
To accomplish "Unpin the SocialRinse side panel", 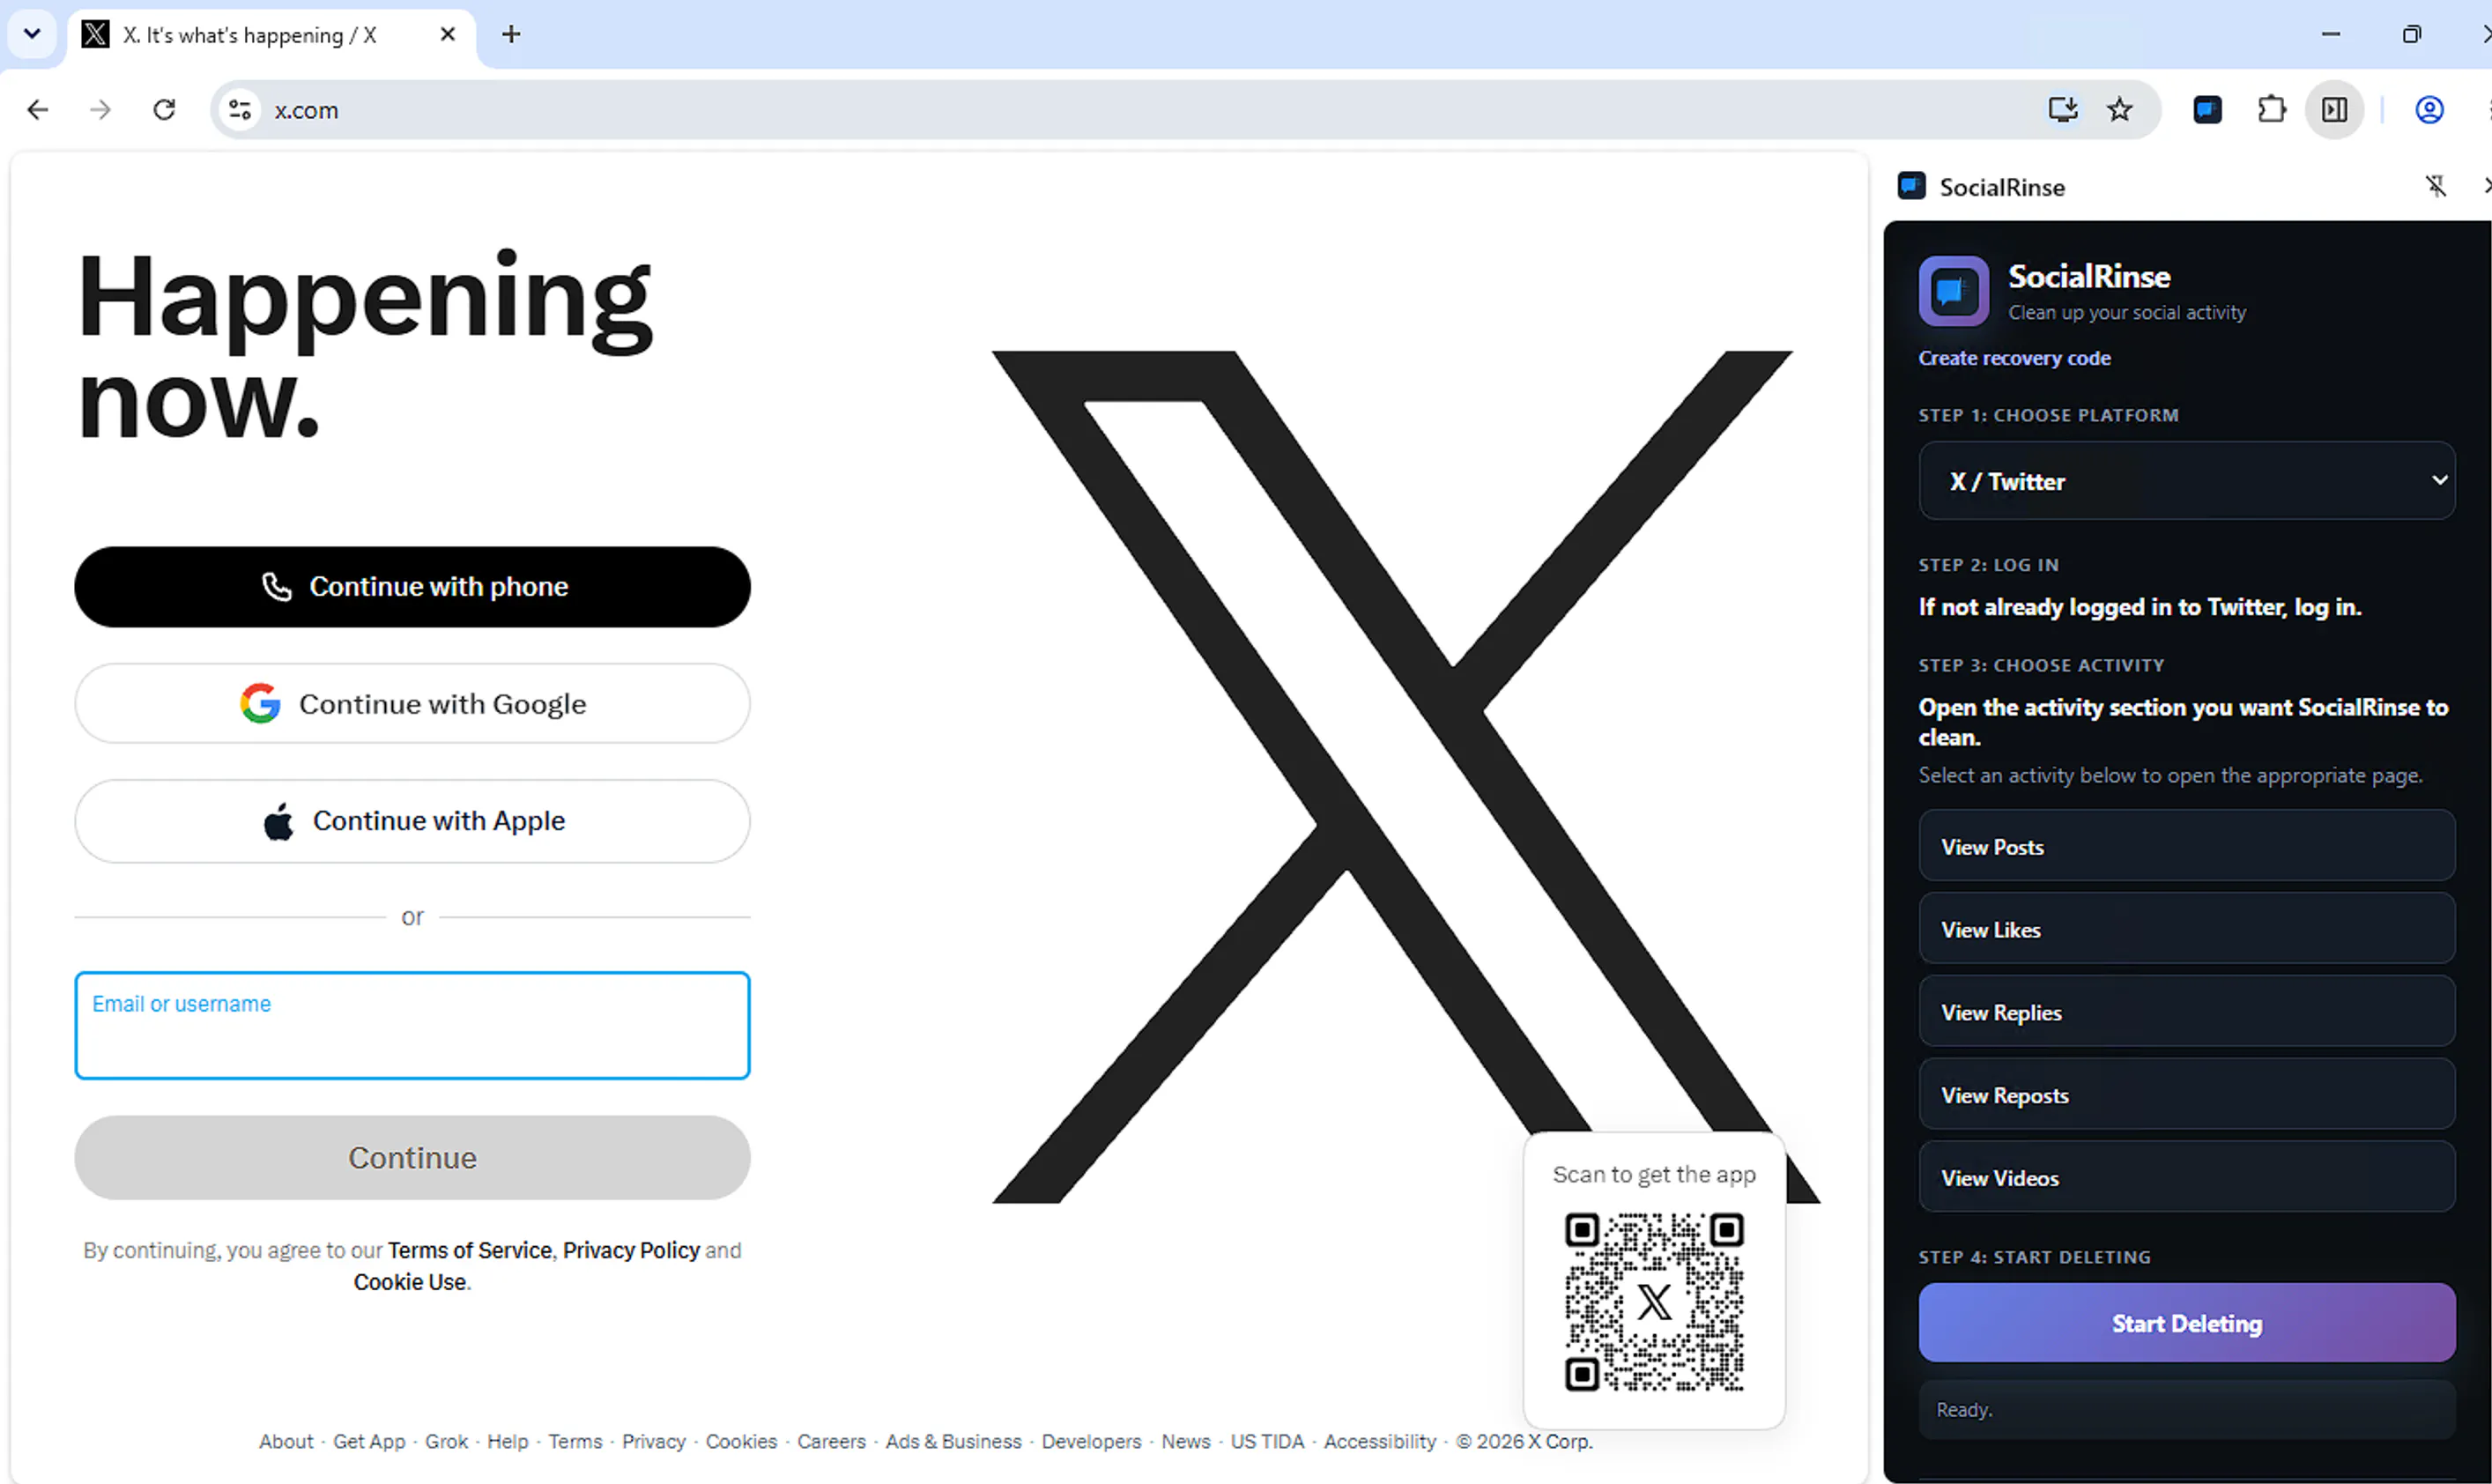I will tap(2436, 186).
